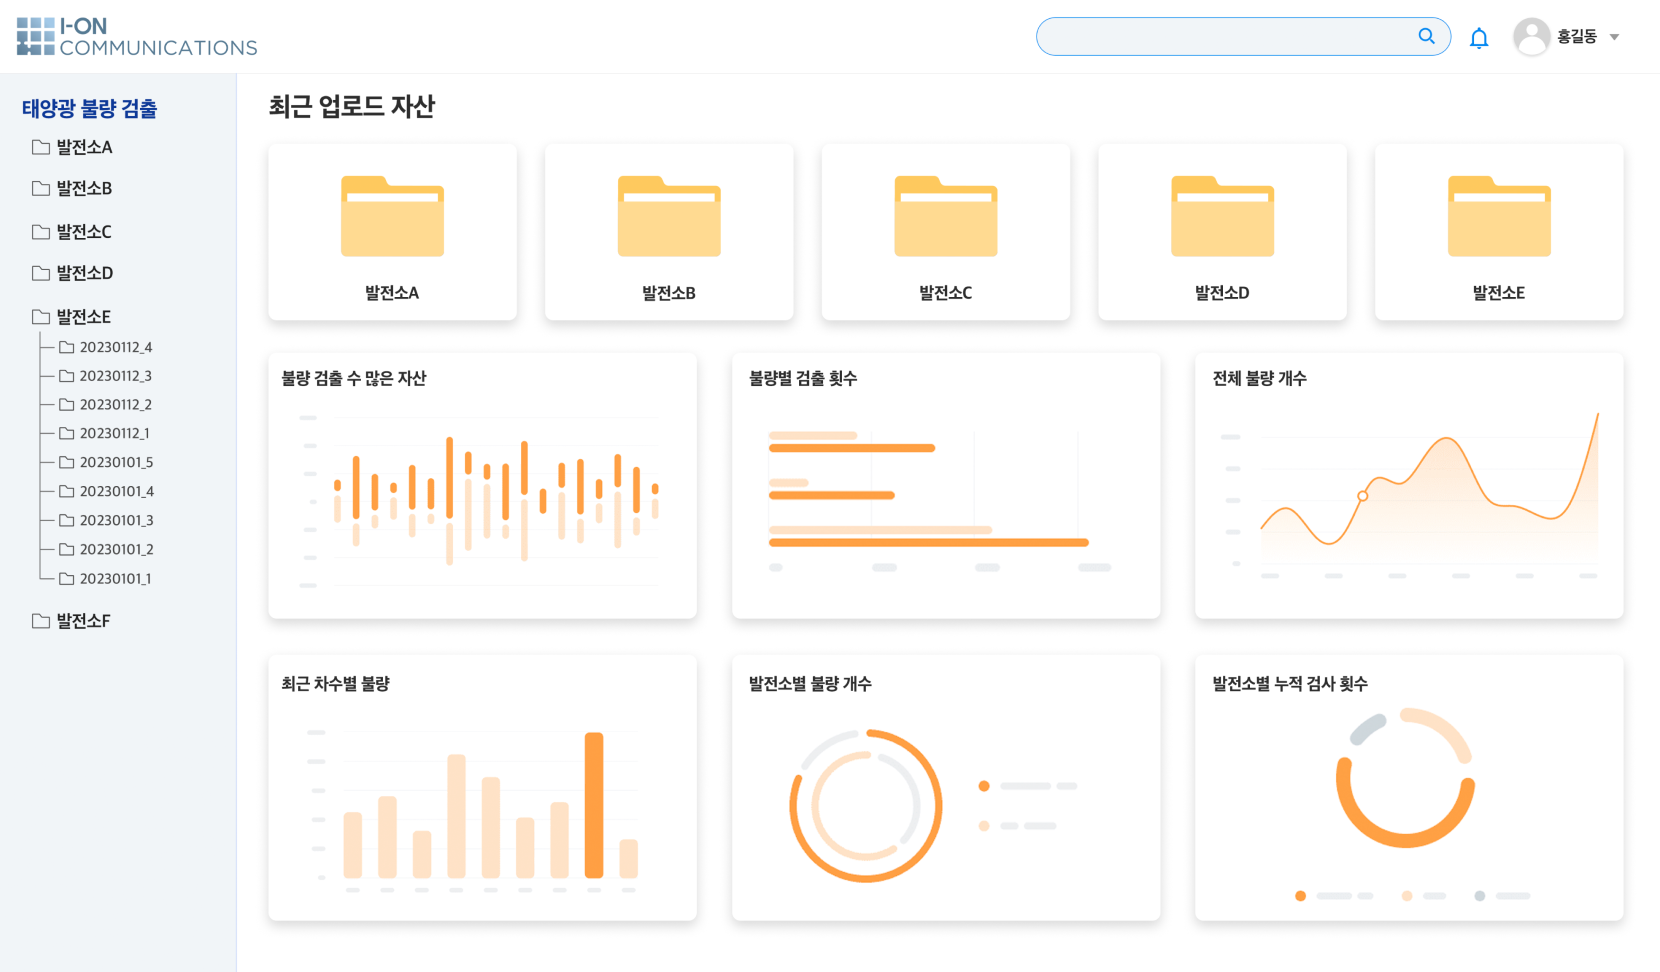Click the light orange legend dot in 발전소별 불량 개수

tap(984, 826)
